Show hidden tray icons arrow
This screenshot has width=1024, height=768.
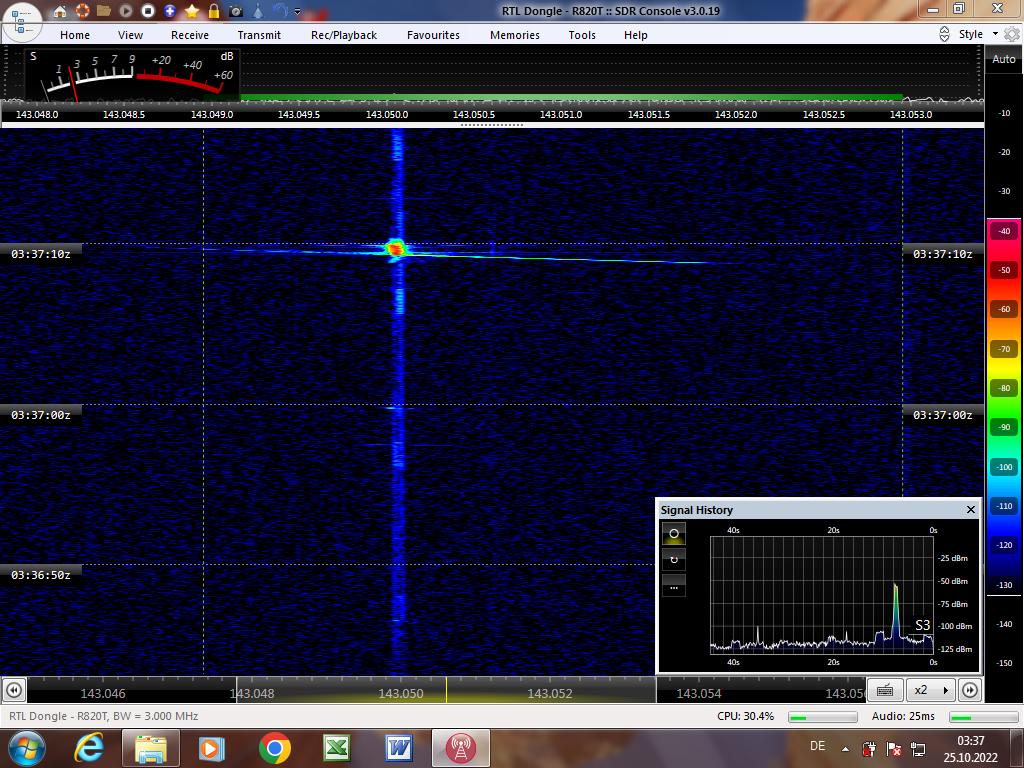coord(845,749)
